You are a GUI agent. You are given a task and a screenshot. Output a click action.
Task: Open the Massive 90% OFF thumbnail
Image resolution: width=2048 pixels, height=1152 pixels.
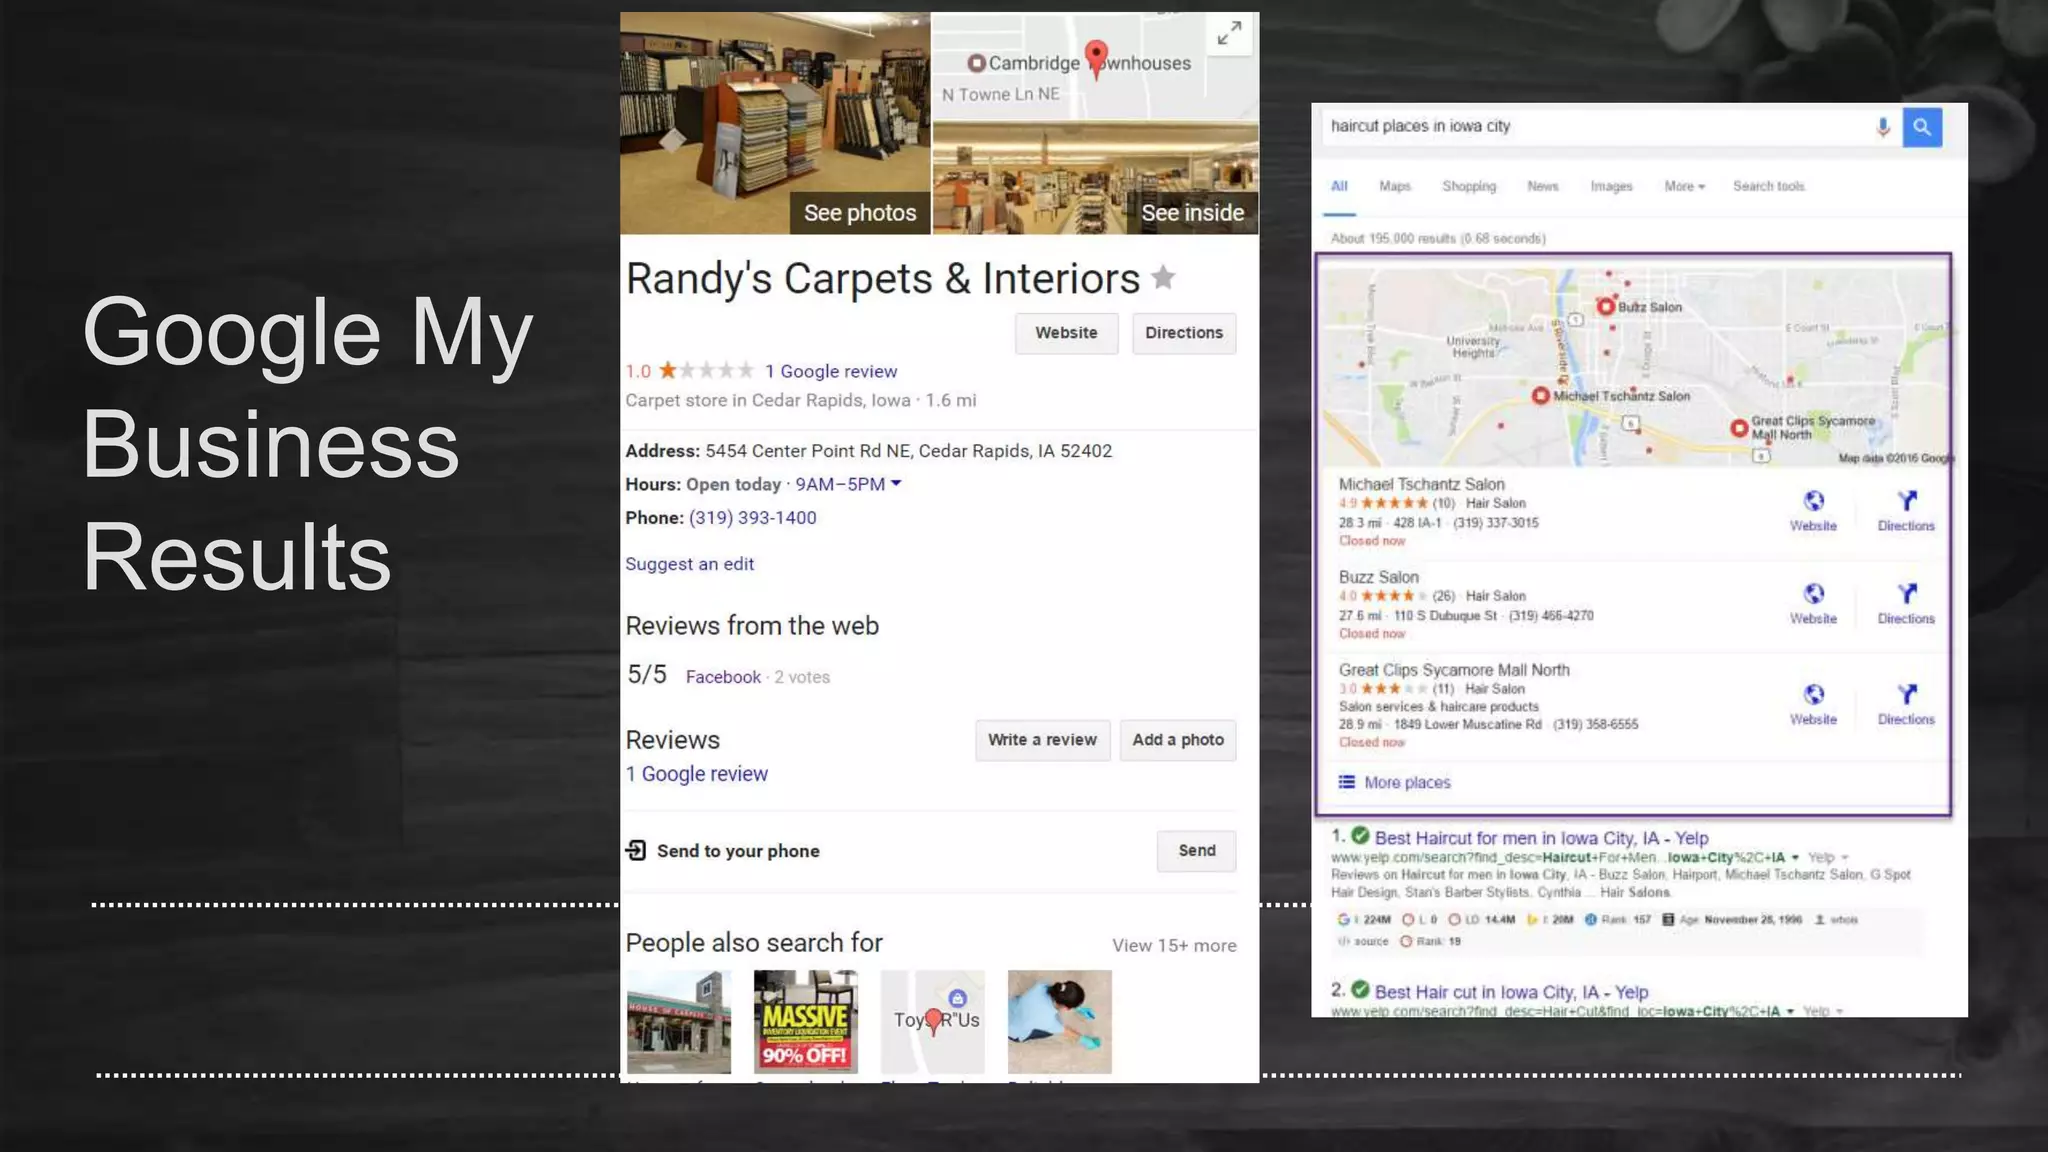[x=805, y=1021]
